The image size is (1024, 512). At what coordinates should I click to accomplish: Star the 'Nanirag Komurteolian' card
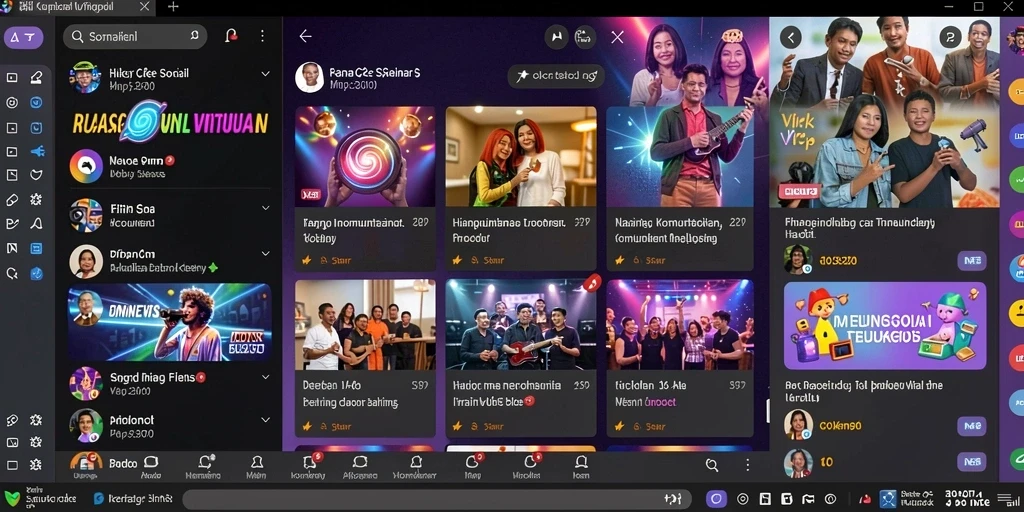pos(619,261)
